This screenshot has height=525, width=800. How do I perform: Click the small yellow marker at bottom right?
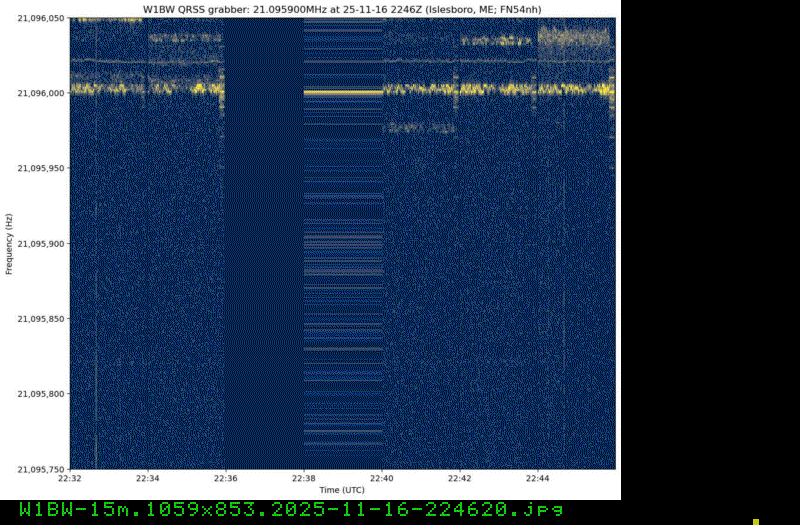[756, 521]
